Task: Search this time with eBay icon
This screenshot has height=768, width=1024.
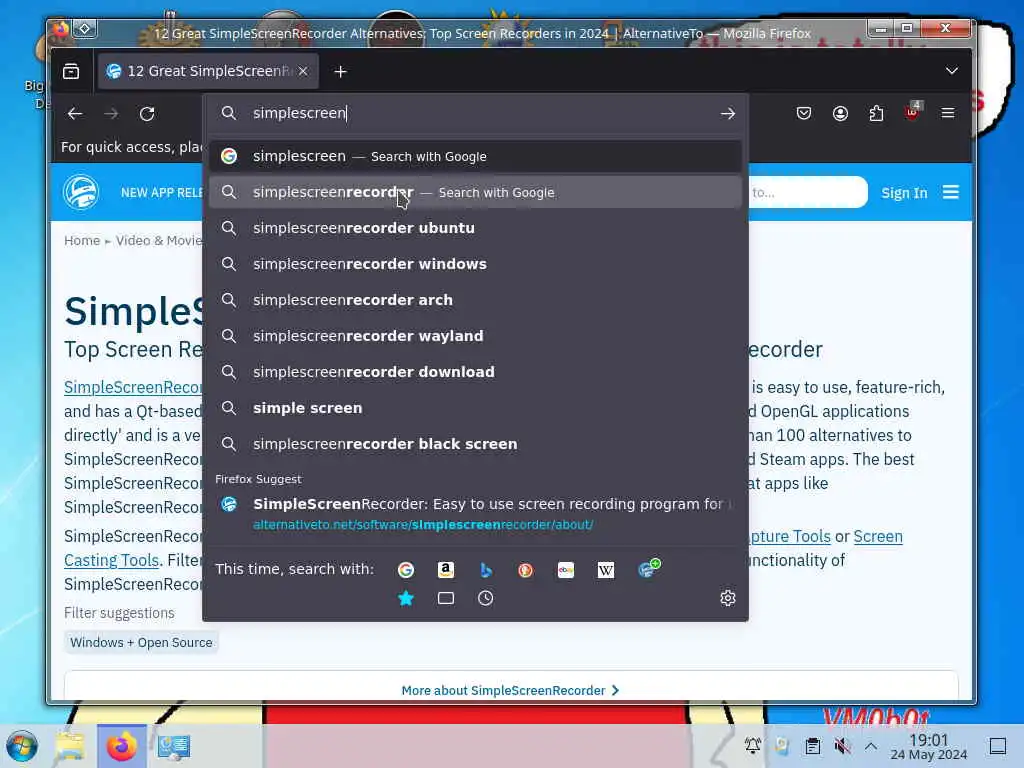Action: tap(566, 569)
